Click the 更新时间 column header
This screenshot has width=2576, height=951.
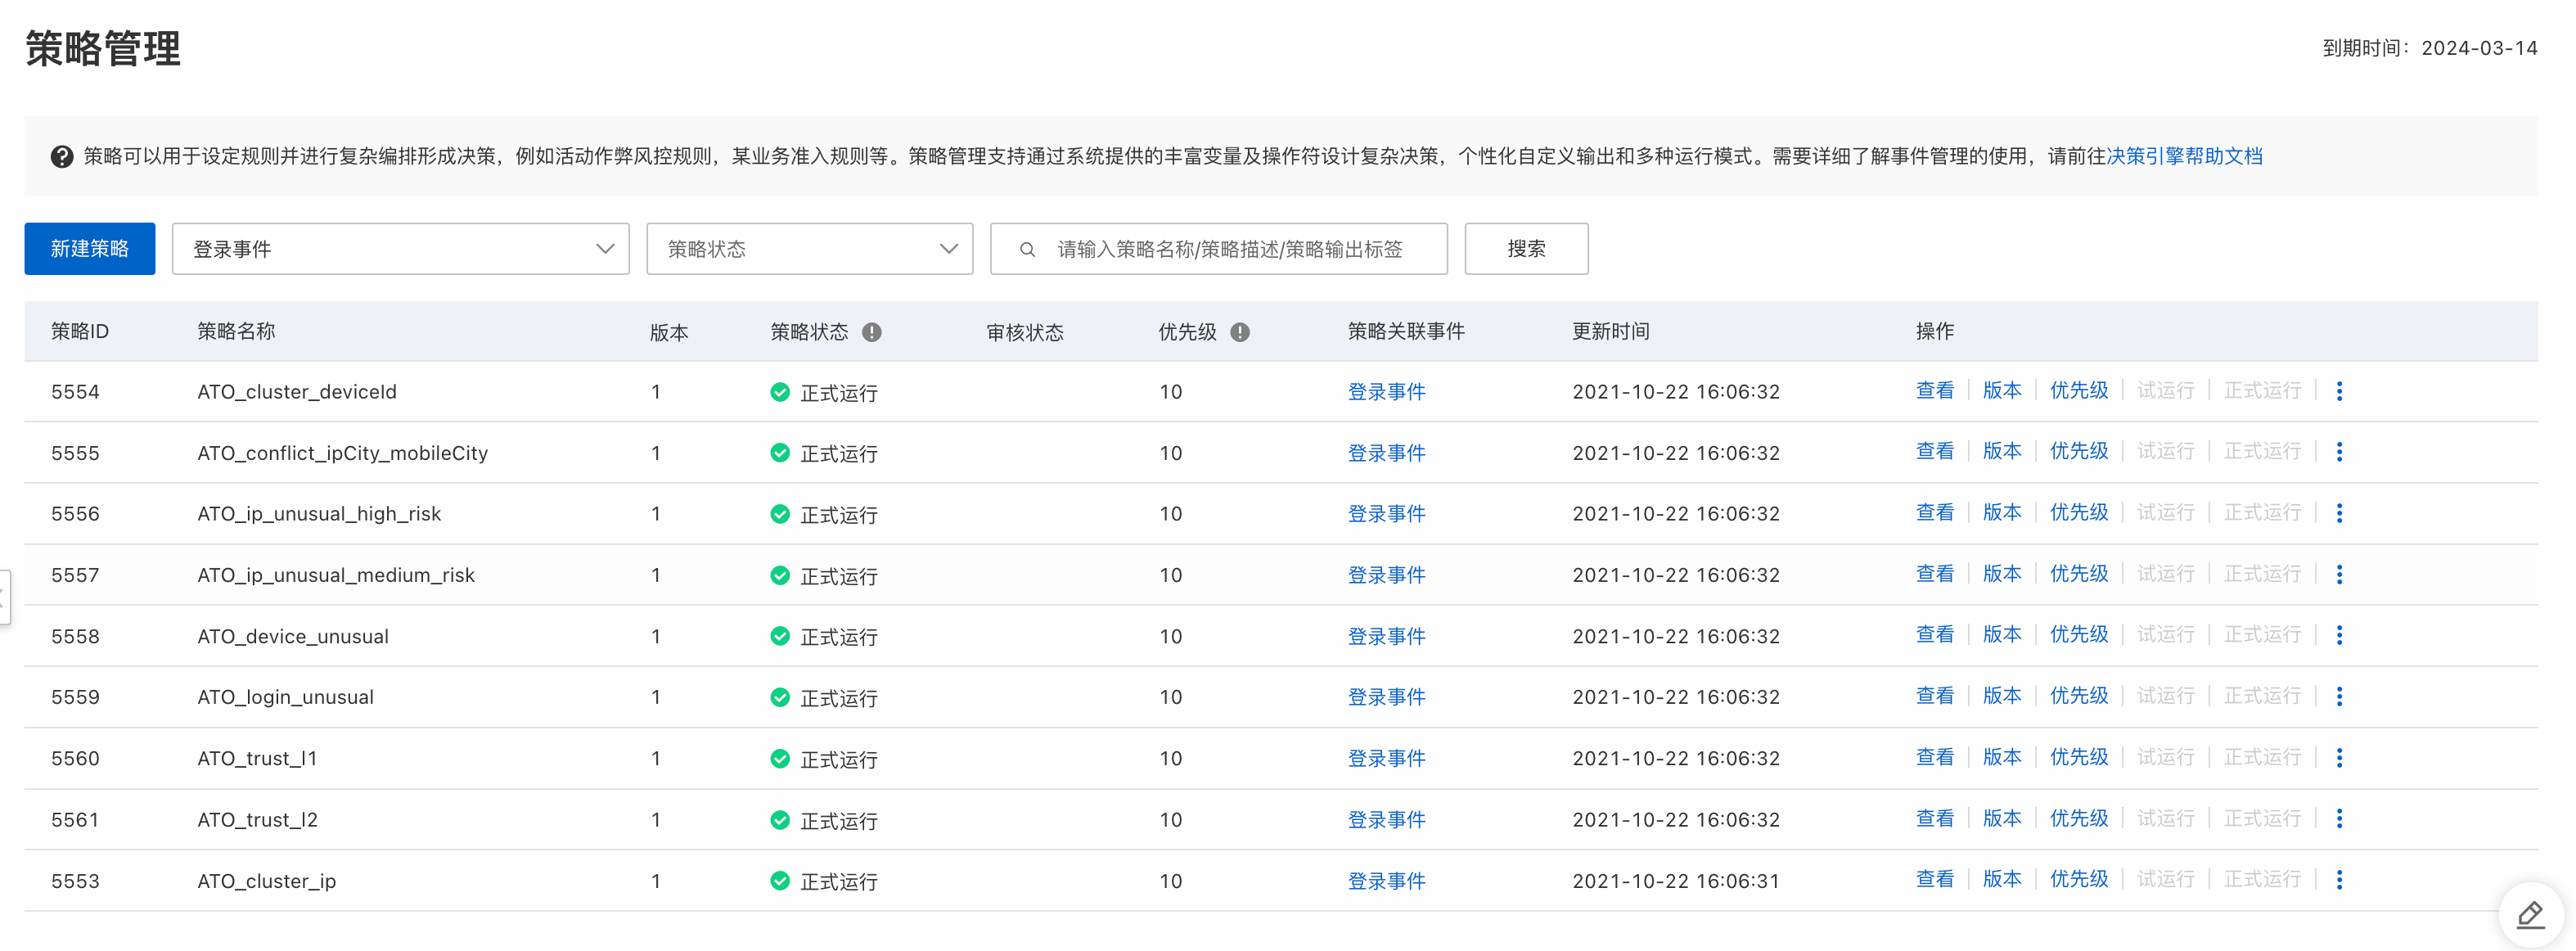(1611, 332)
